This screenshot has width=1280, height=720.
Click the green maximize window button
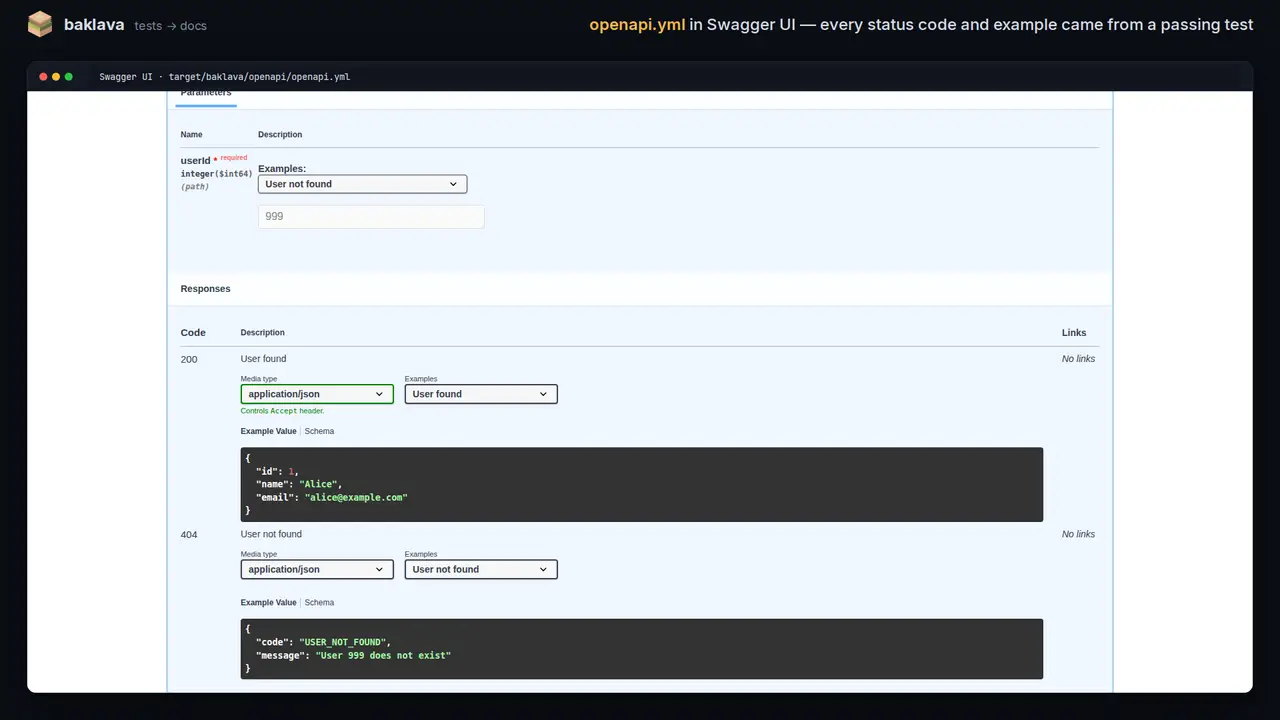69,77
